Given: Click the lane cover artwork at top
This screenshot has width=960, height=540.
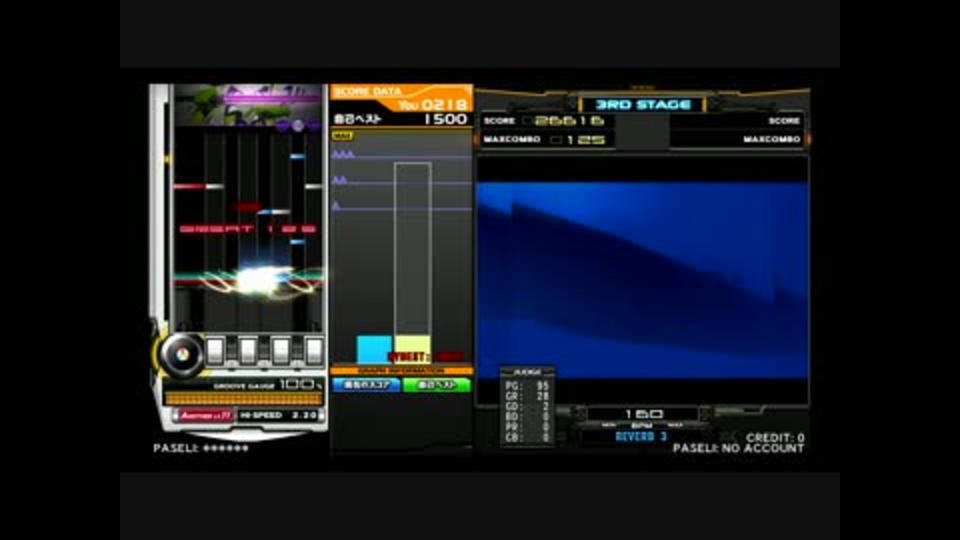Looking at the screenshot, I should pyautogui.click(x=247, y=105).
